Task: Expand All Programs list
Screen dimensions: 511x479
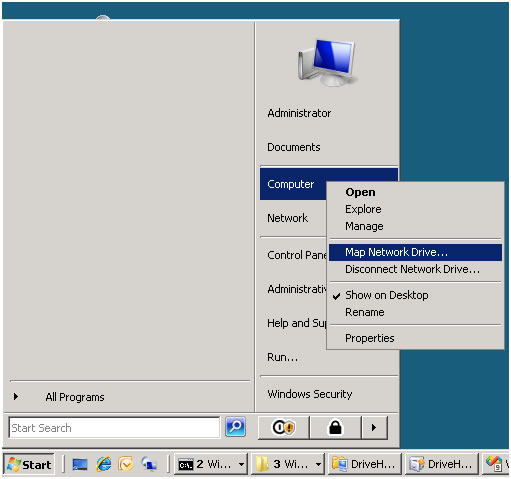Action: (75, 397)
